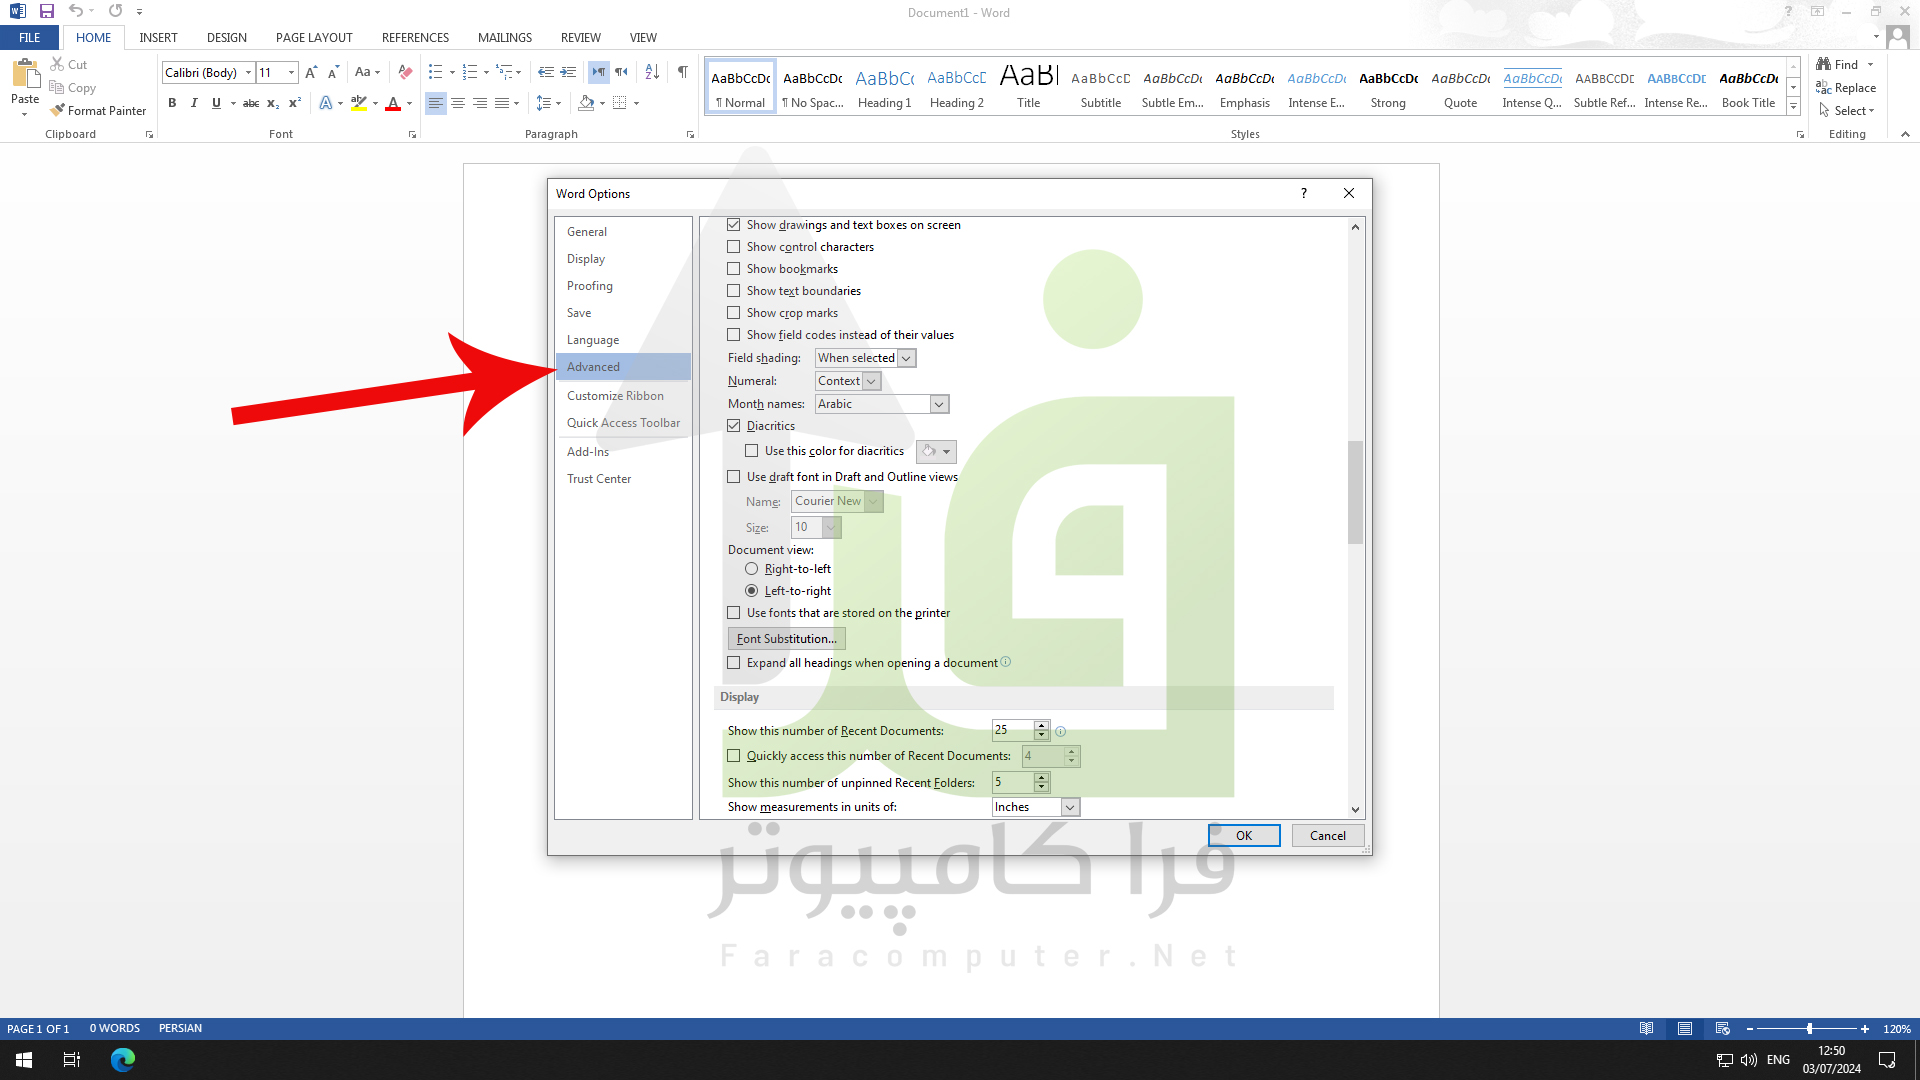Image resolution: width=1920 pixels, height=1080 pixels.
Task: Open the diacritics color picker button
Action: point(936,451)
